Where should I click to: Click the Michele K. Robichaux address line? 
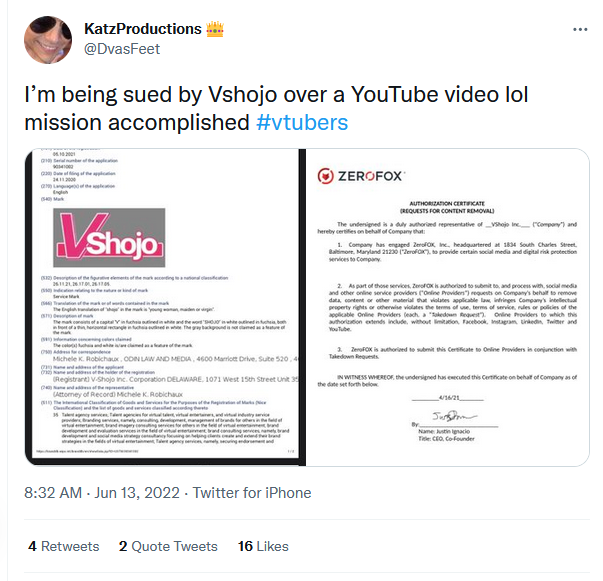click(176, 359)
